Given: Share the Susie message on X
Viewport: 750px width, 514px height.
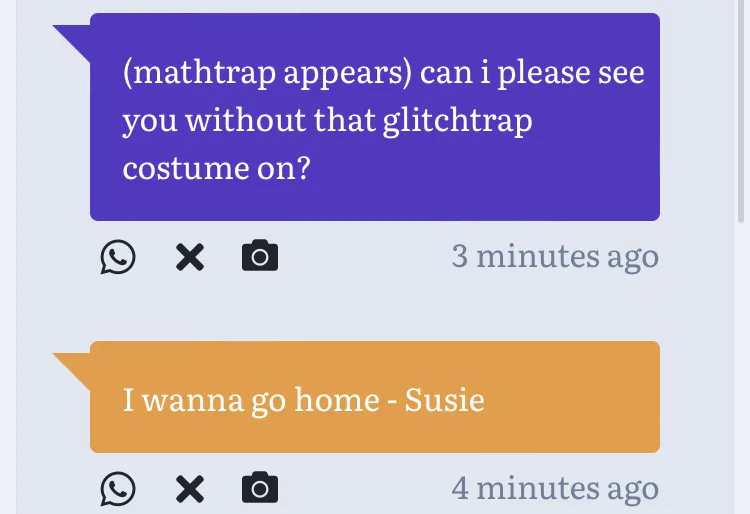Looking at the screenshot, I should (190, 488).
